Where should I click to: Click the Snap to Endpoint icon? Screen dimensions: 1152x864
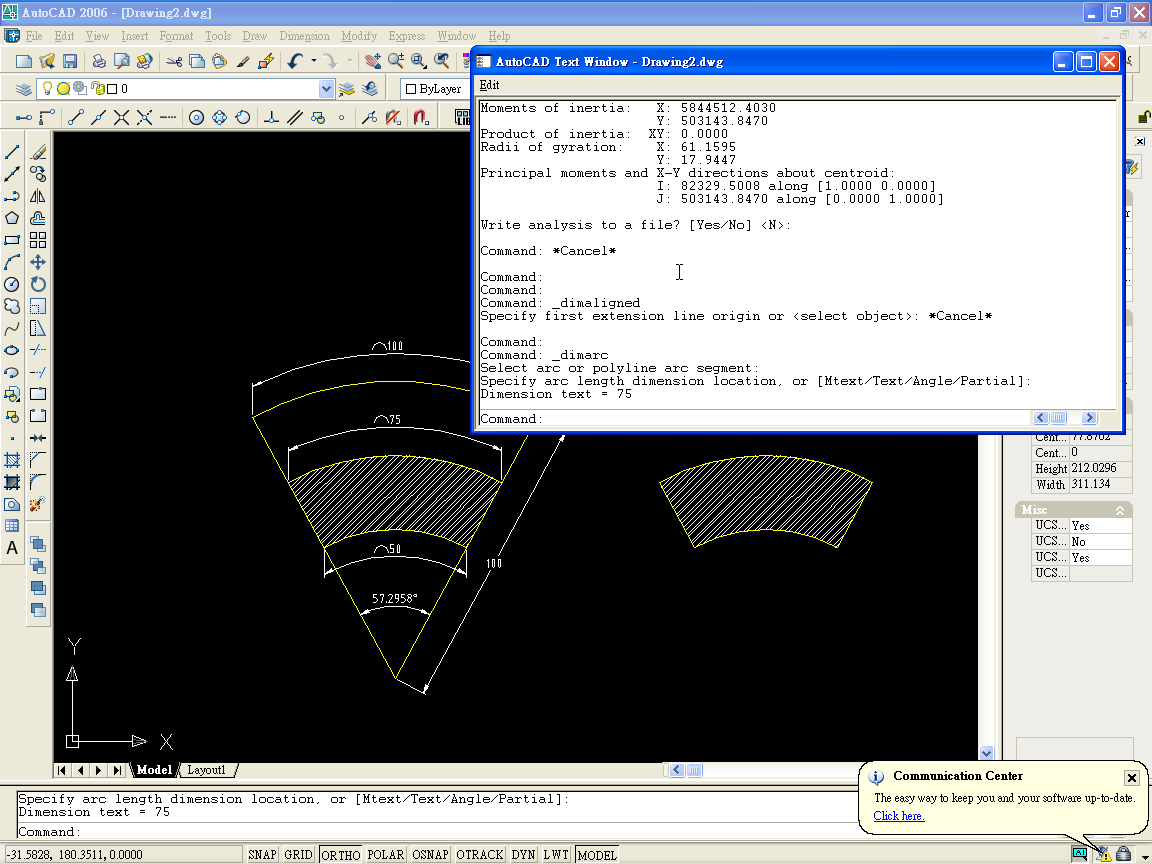[x=76, y=118]
